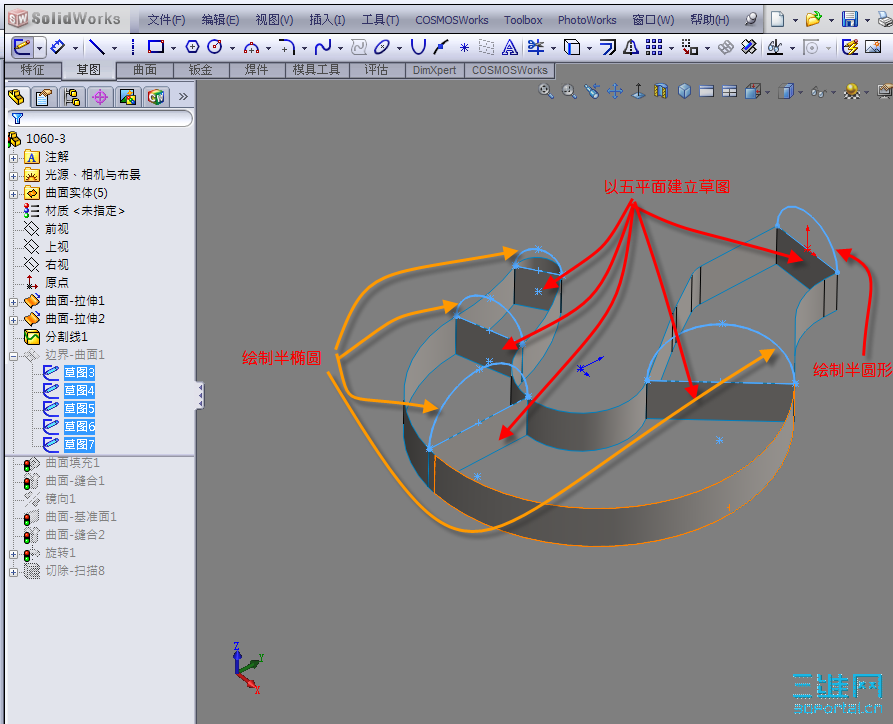Open the PropertyManager panel tab
The width and height of the screenshot is (893, 724).
(x=44, y=97)
